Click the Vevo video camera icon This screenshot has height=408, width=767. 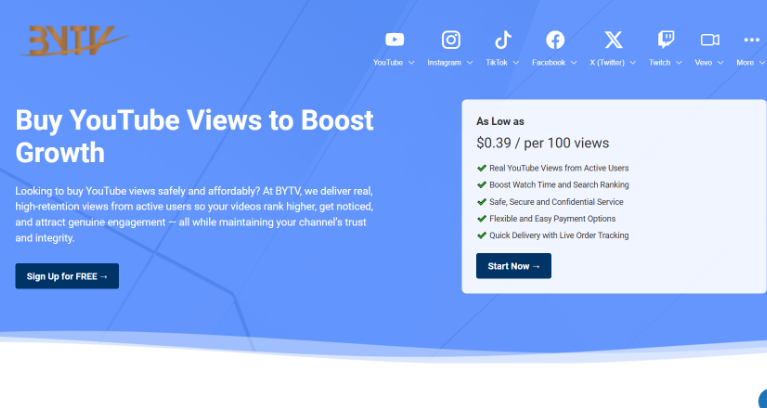(x=710, y=40)
